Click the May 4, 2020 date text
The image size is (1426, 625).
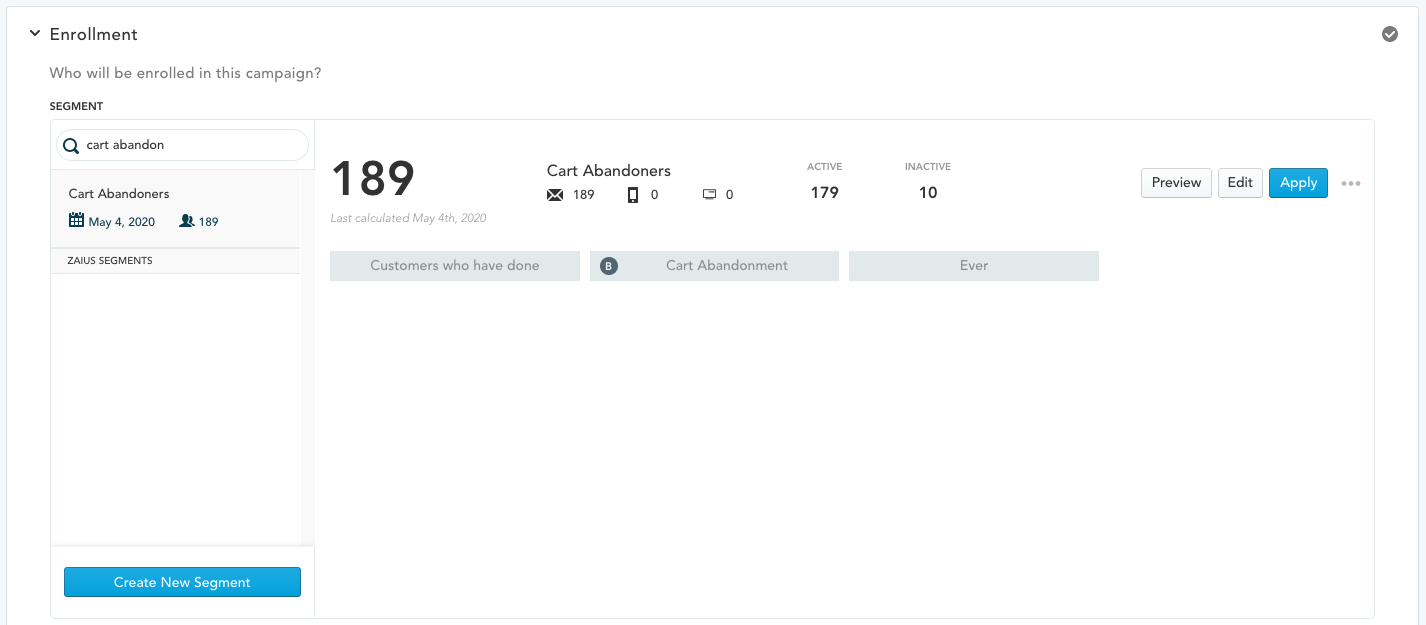(122, 222)
